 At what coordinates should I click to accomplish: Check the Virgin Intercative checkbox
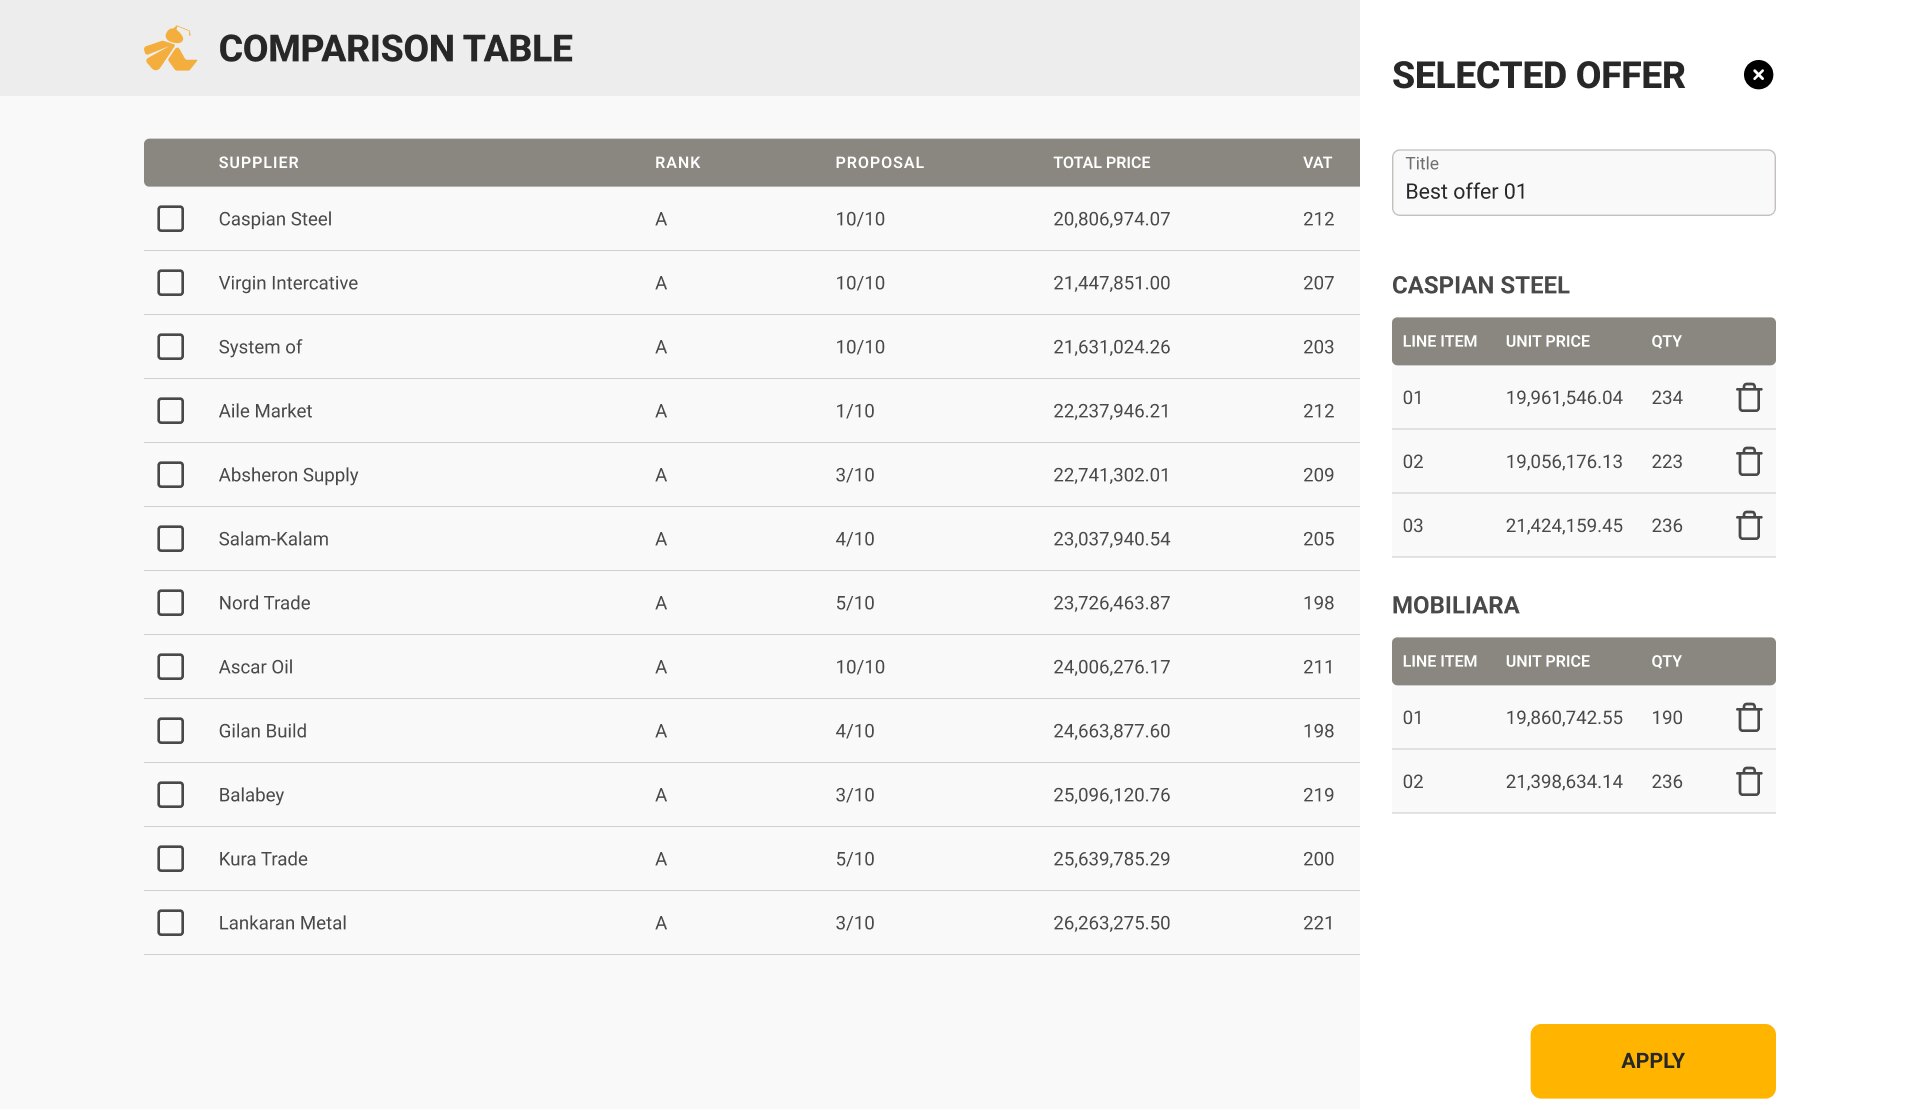[x=171, y=283]
